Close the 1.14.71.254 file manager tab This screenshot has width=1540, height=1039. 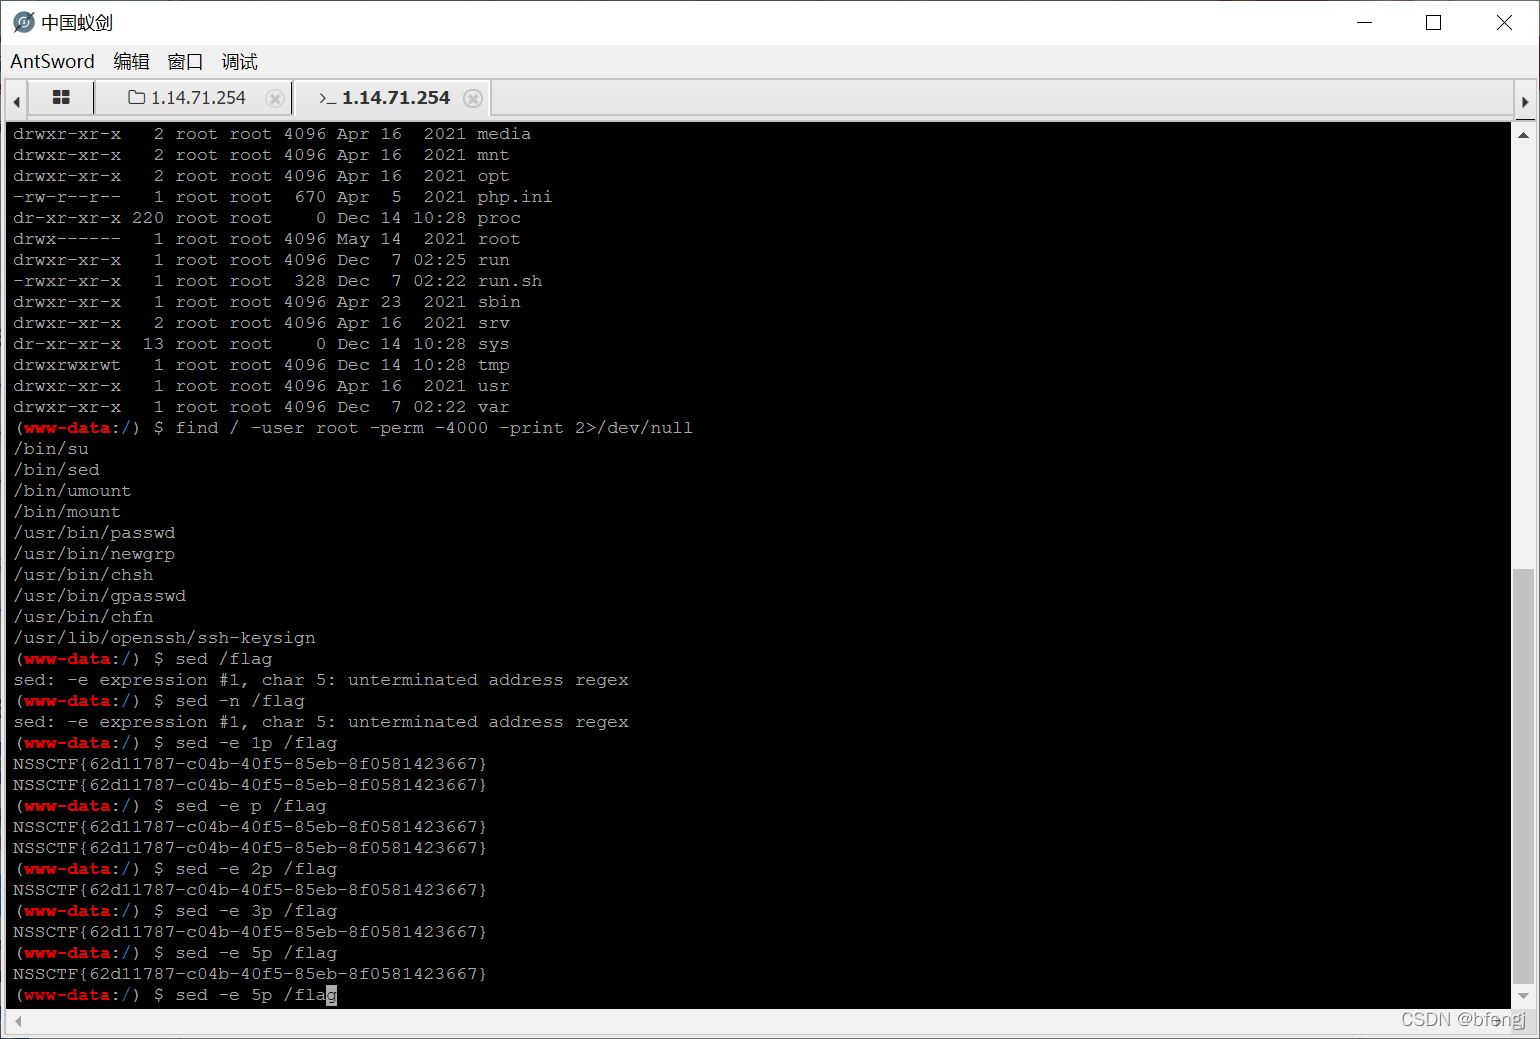click(x=274, y=98)
